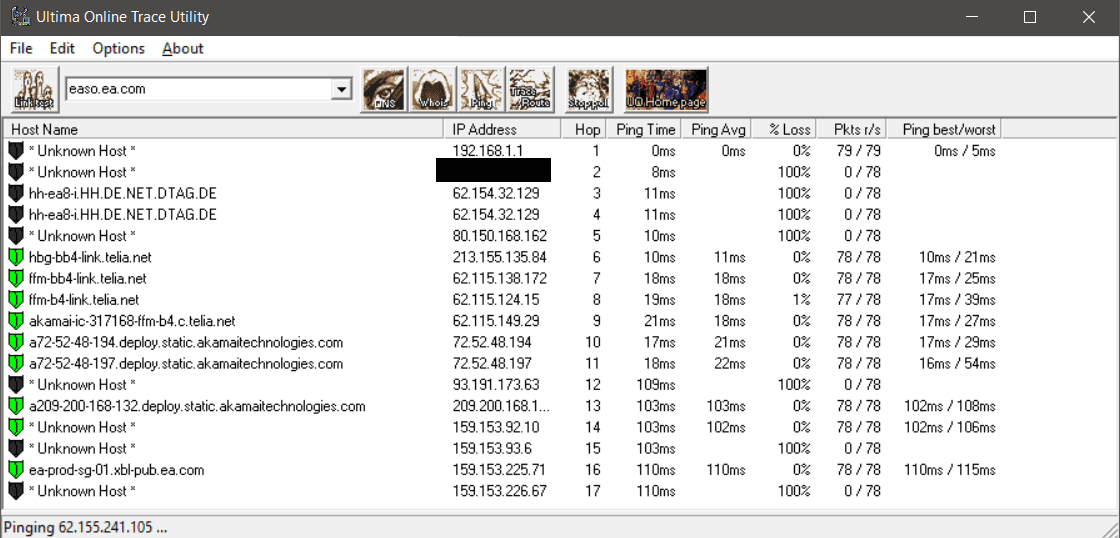Viewport: 1120px width, 538px height.
Task: Click the green shield on hop 14 row
Action: [16, 427]
